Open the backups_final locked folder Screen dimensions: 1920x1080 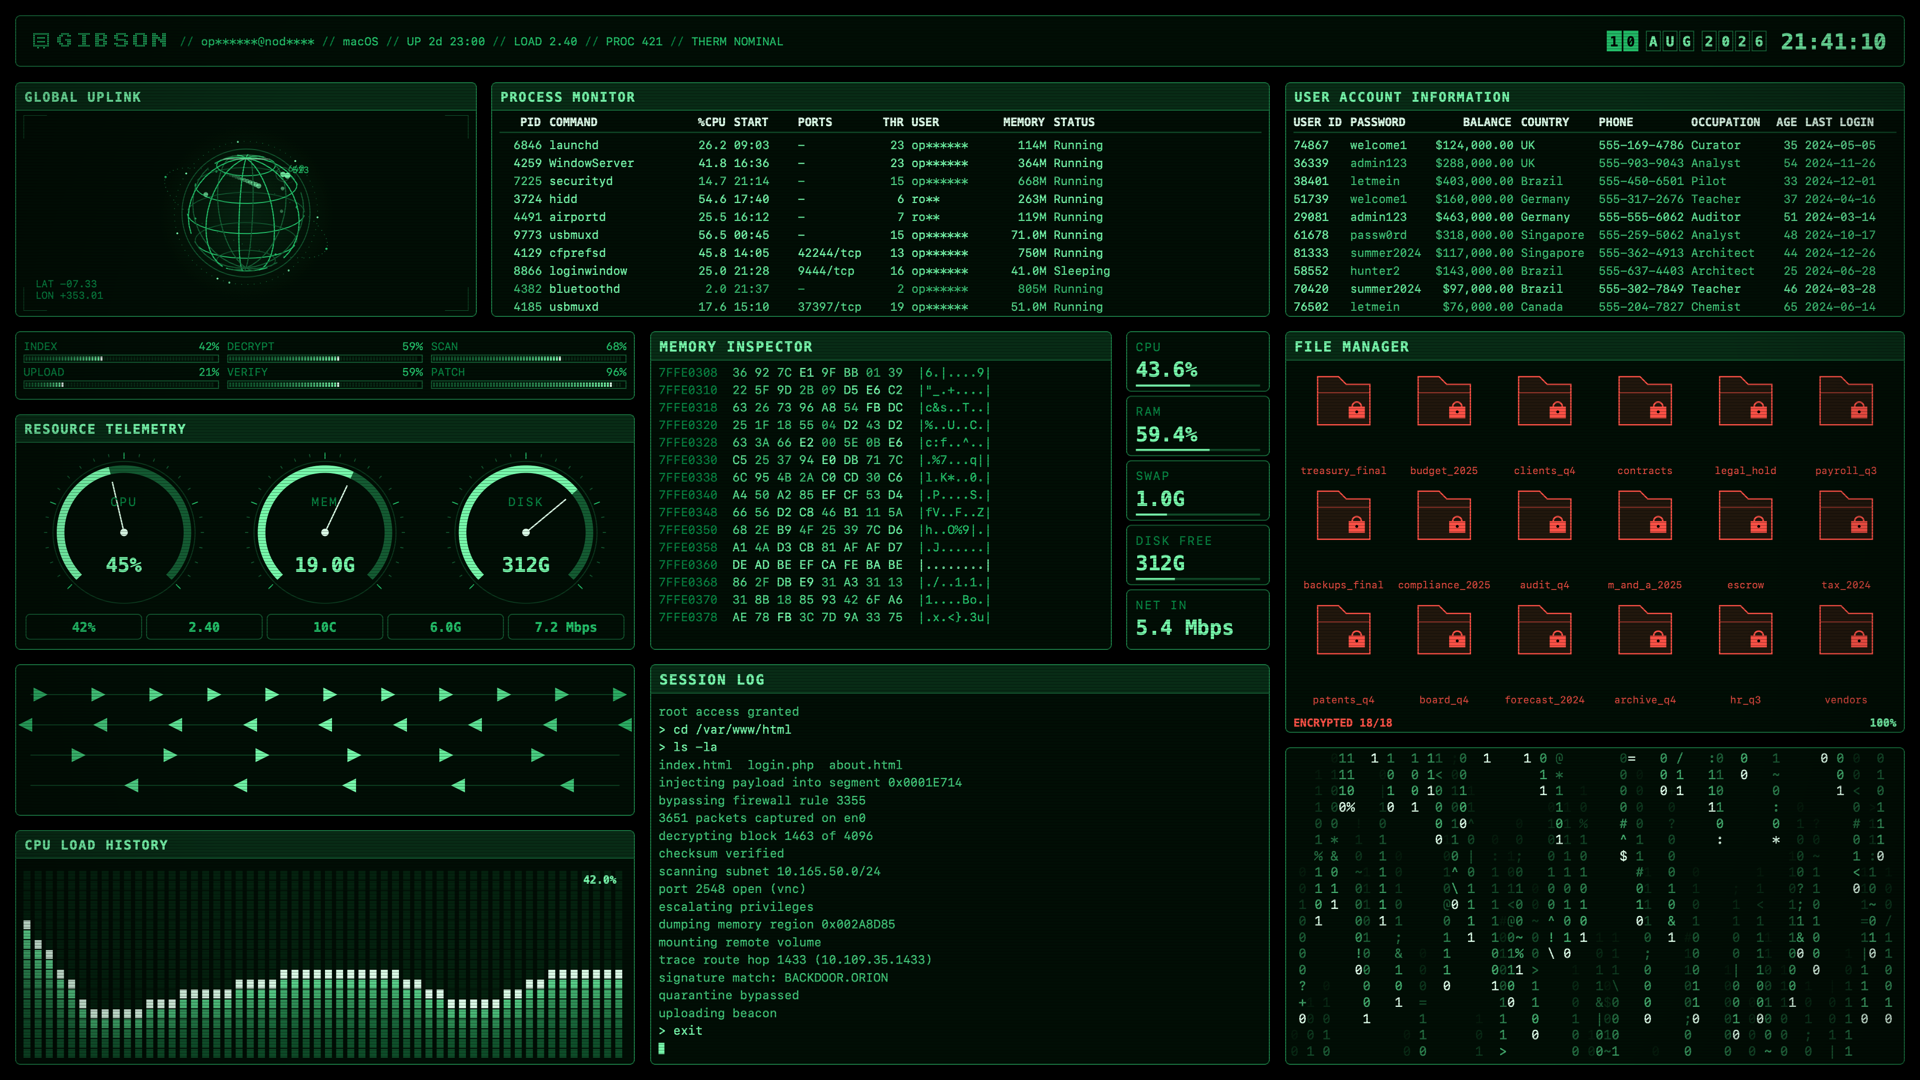point(1343,516)
